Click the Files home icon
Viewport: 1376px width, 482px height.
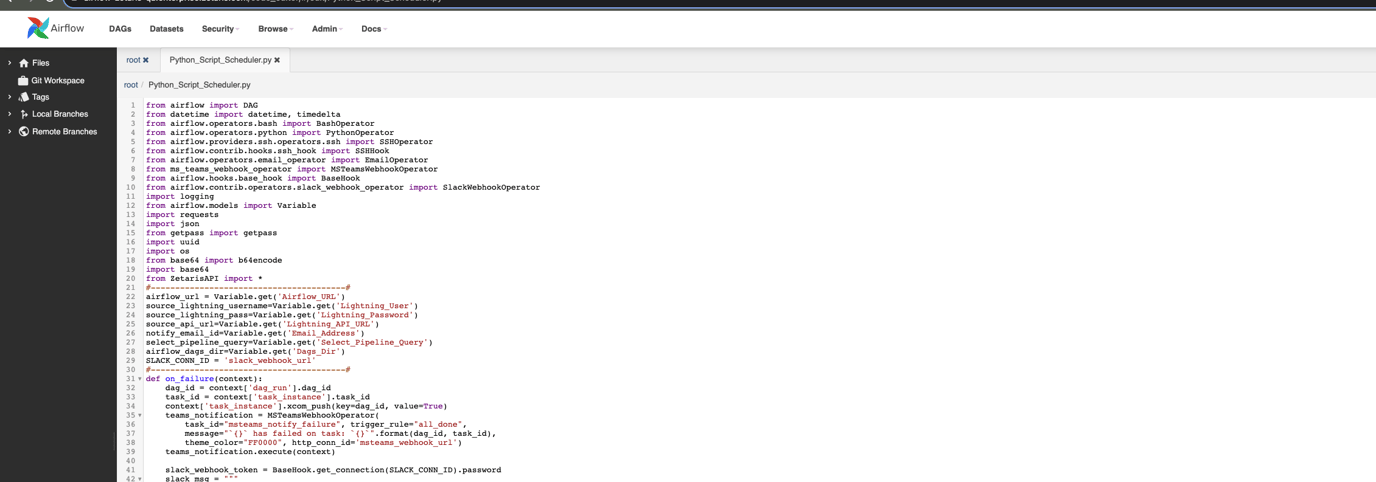coord(24,63)
